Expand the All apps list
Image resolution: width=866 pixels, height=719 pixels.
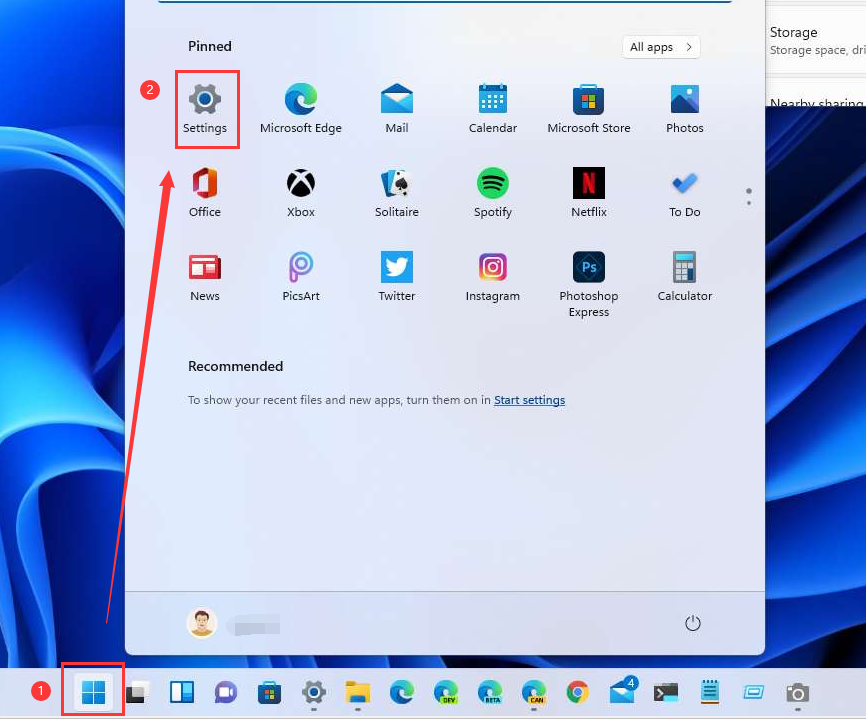coord(661,47)
